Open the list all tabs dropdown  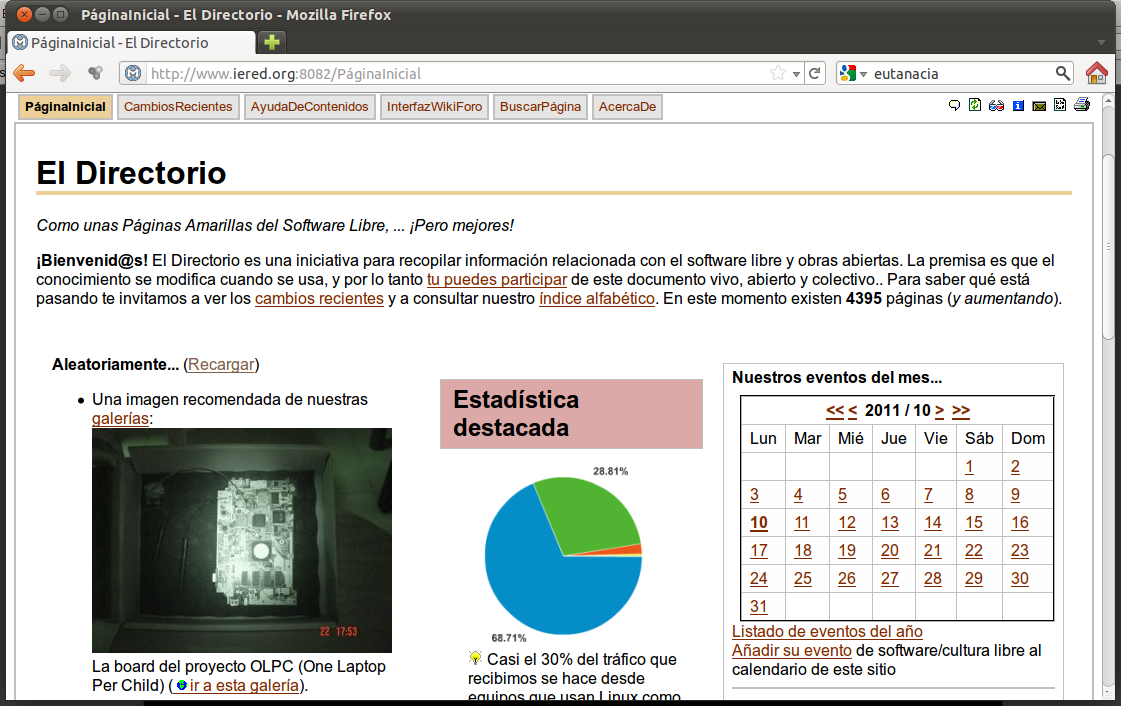point(1101,43)
